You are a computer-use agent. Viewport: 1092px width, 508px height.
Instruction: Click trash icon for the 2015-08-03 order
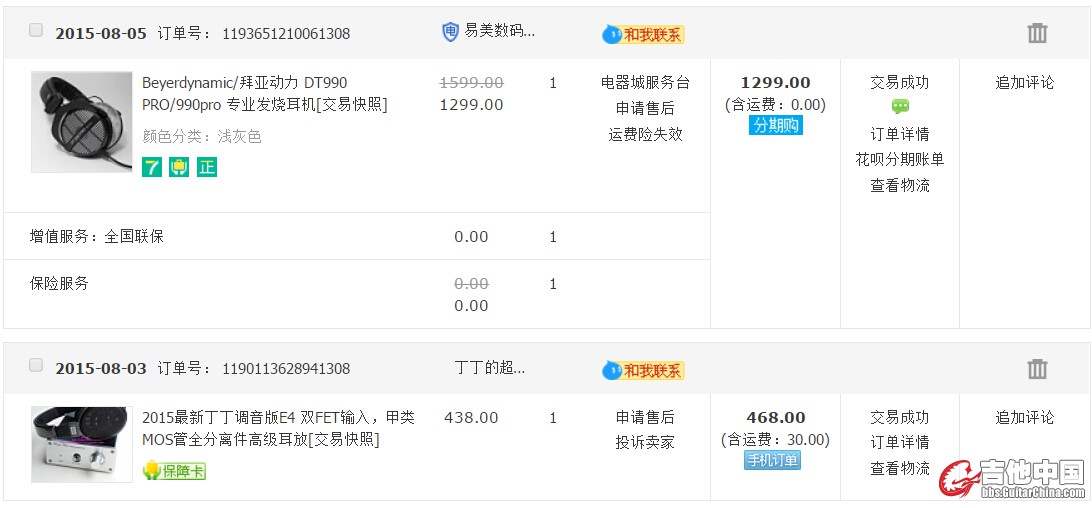(1037, 369)
